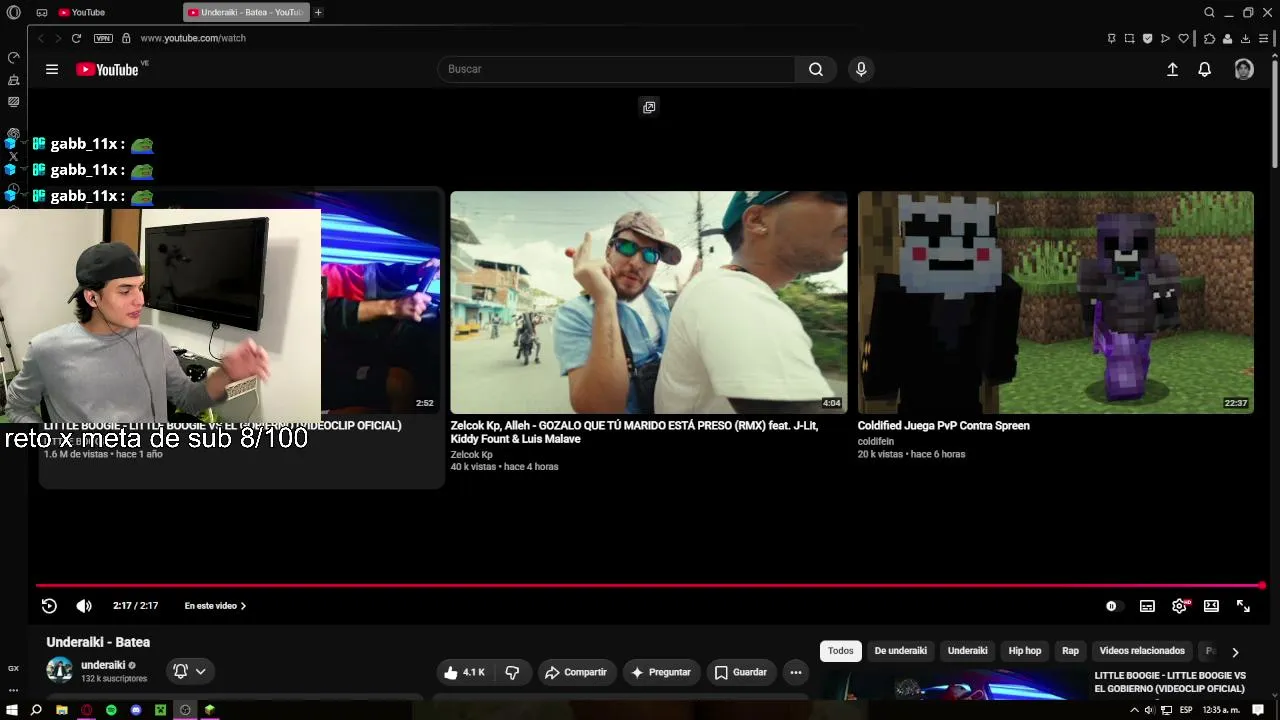Bookmark page with the heart icon
Screen dimensions: 1280x720
pyautogui.click(x=1184, y=38)
